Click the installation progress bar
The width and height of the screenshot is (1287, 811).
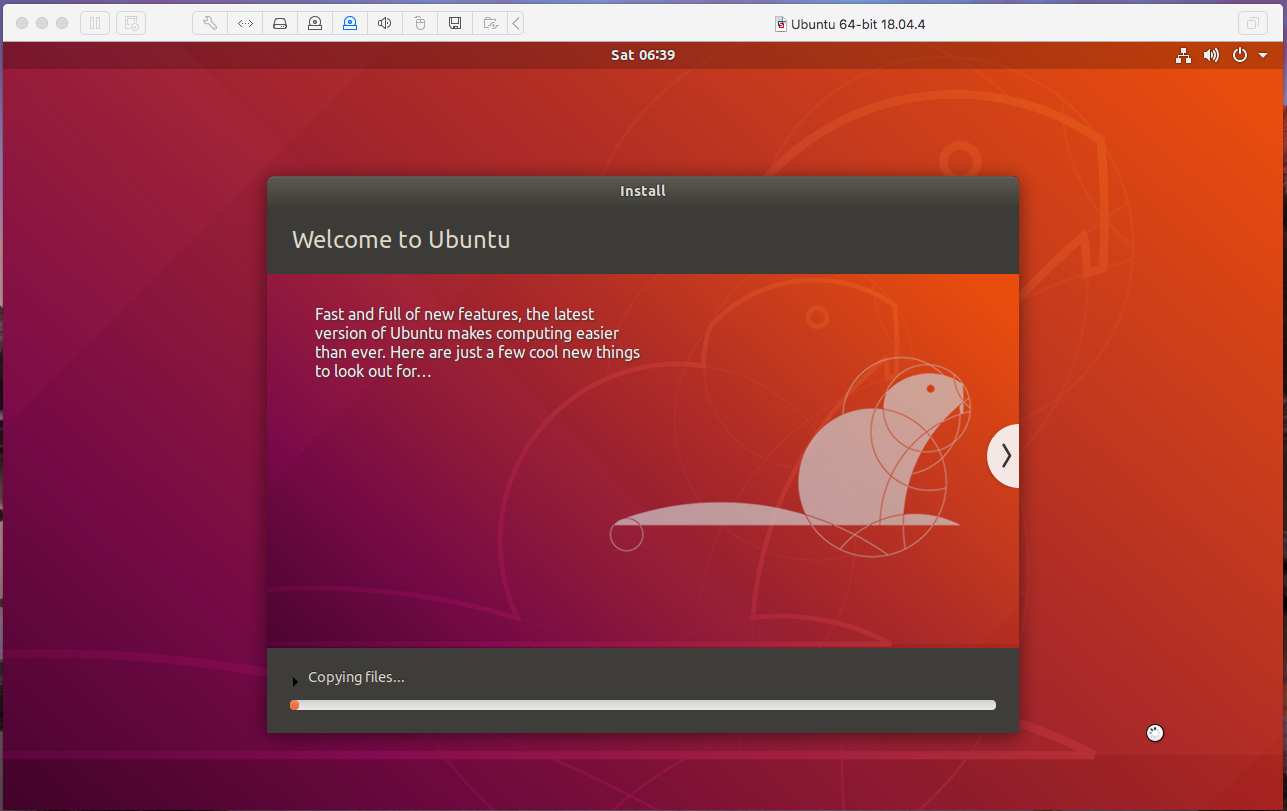point(643,705)
